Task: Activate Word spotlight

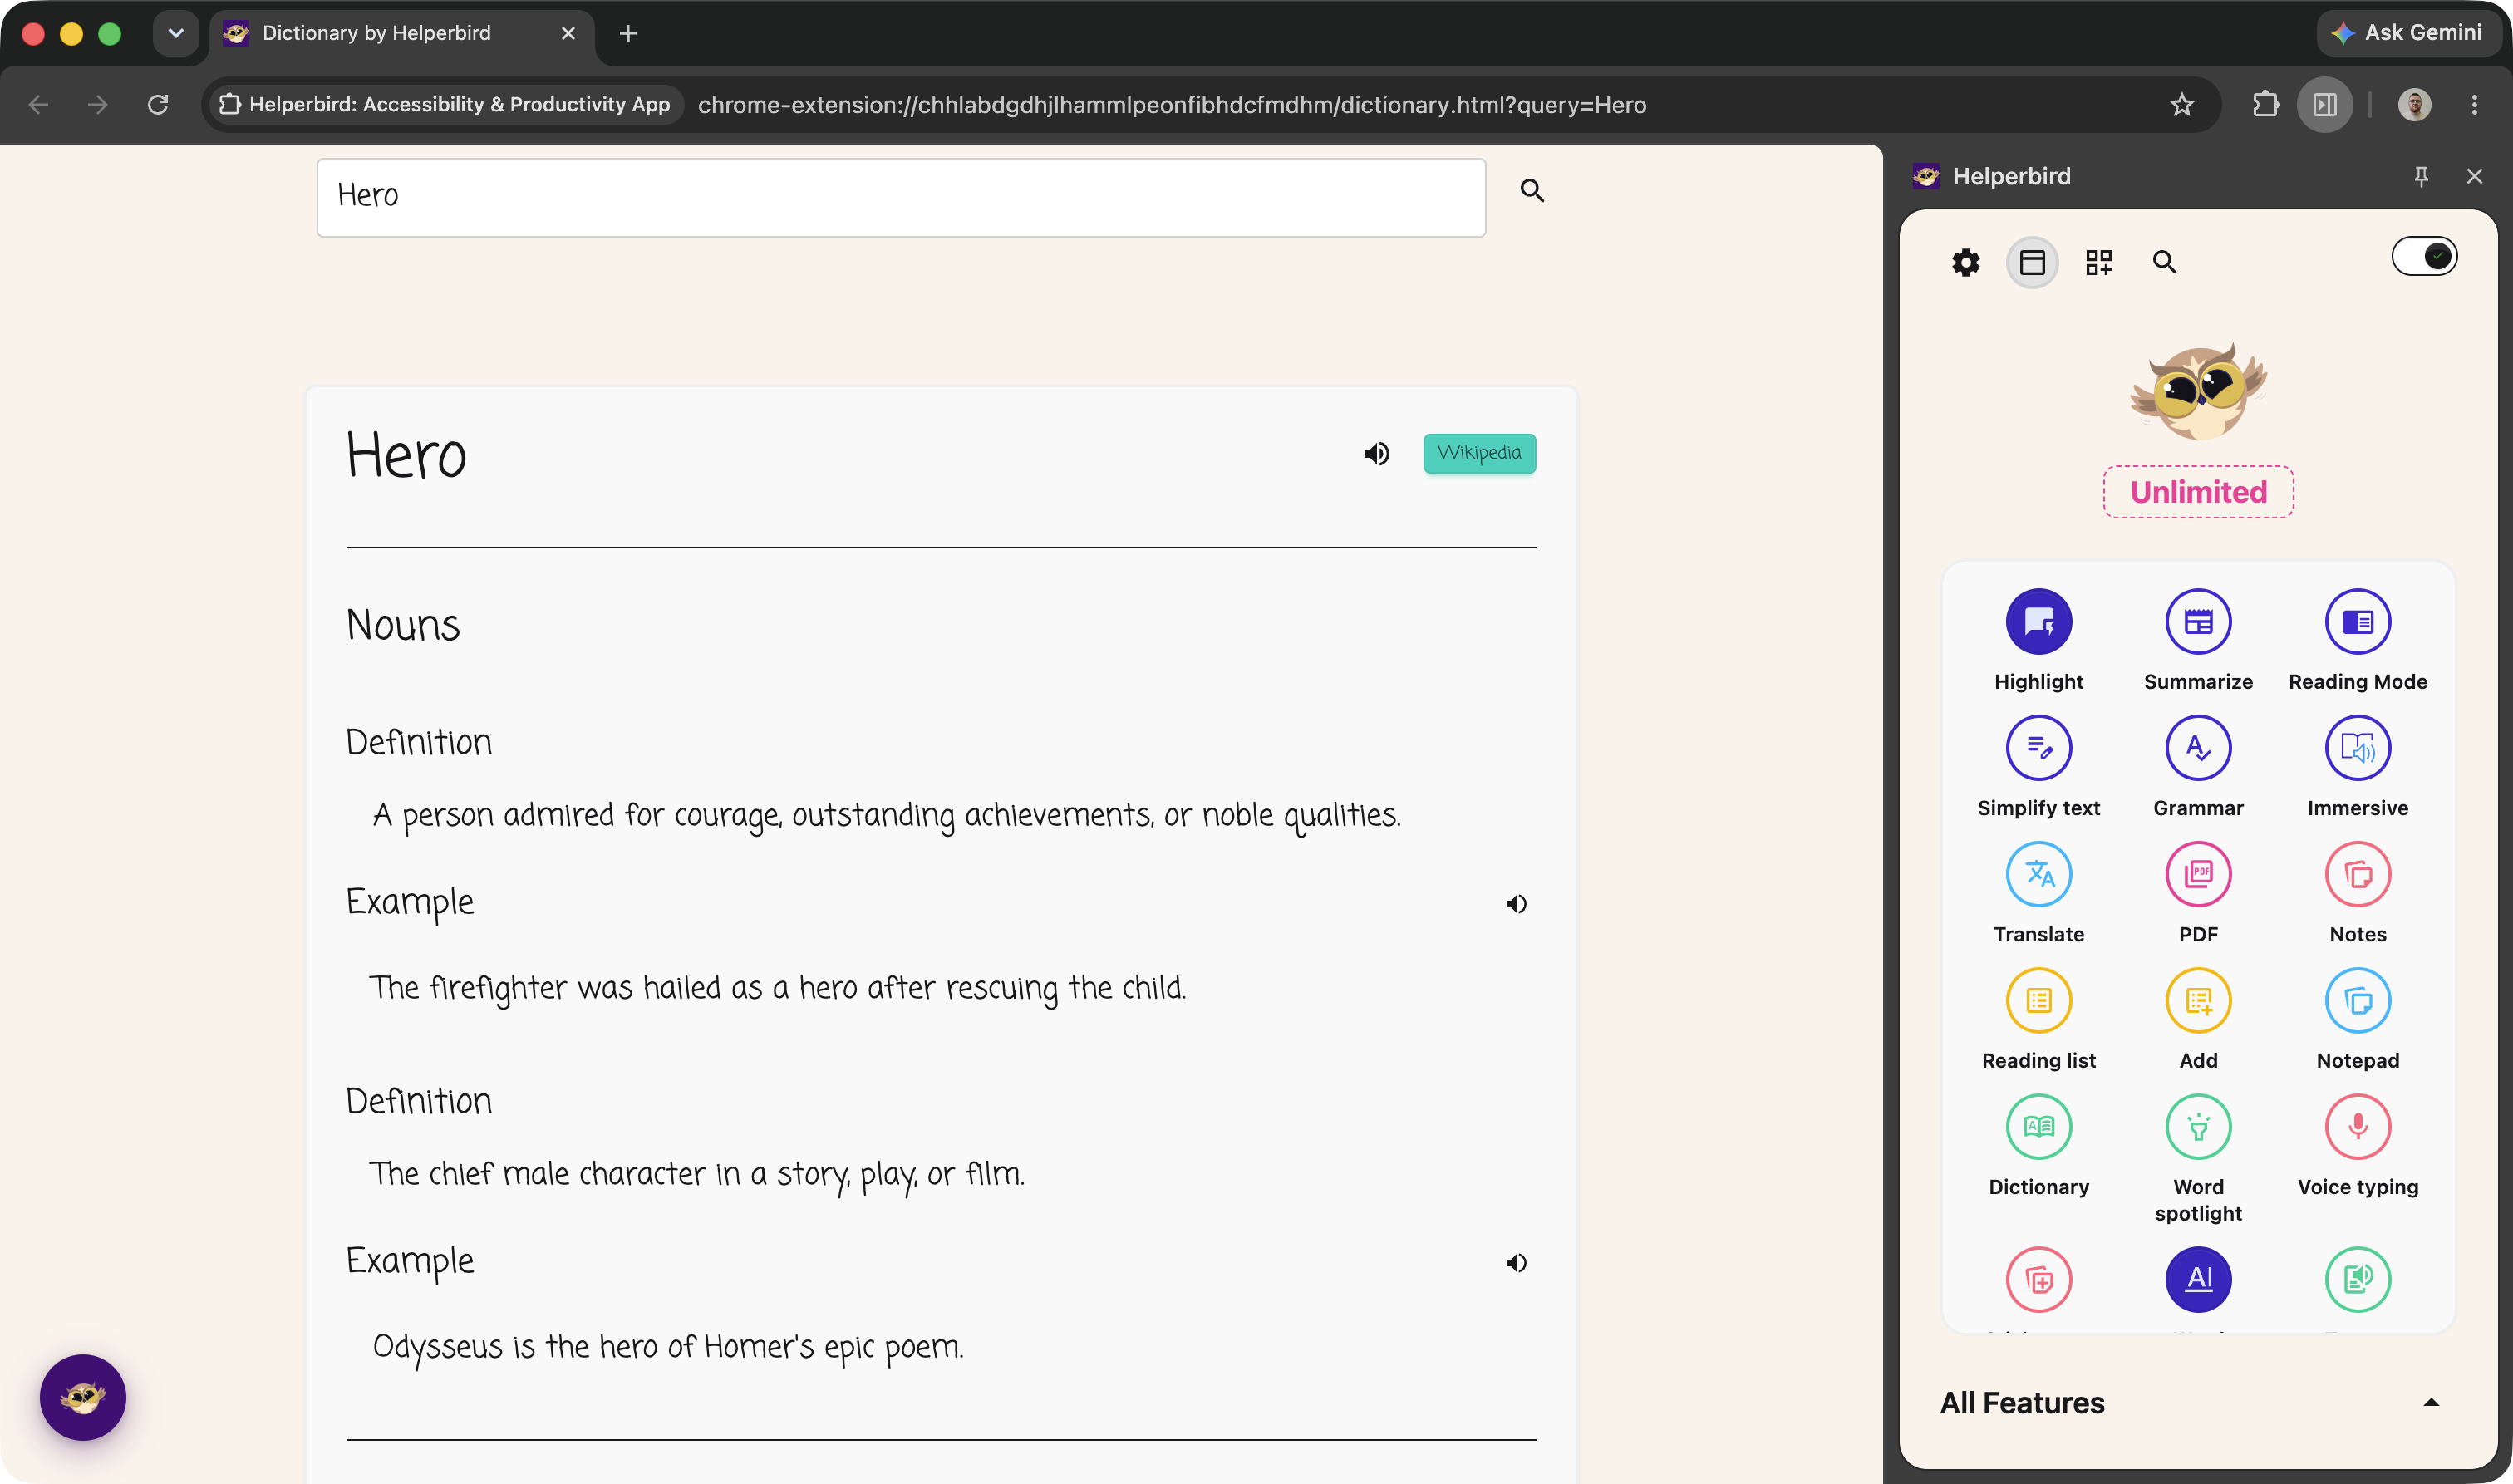Action: 2198,1127
